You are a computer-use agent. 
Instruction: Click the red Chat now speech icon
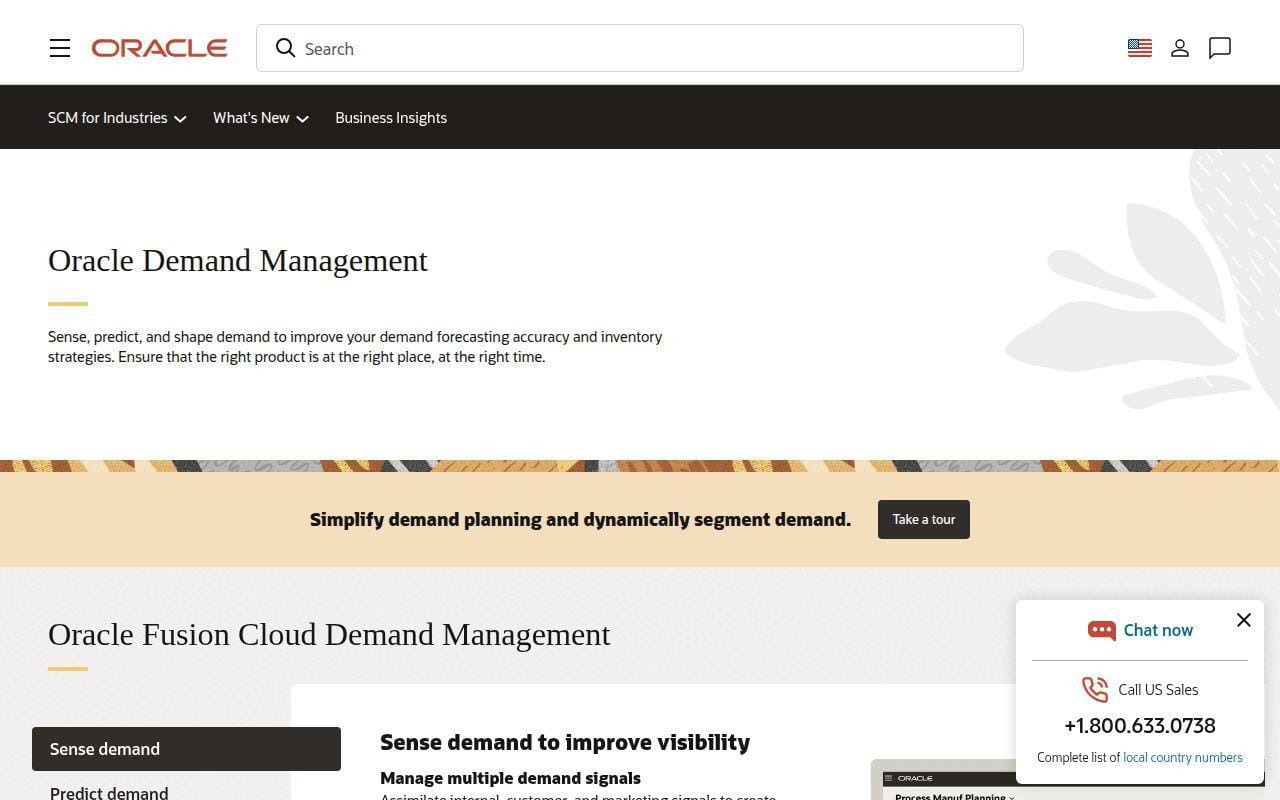coord(1102,630)
